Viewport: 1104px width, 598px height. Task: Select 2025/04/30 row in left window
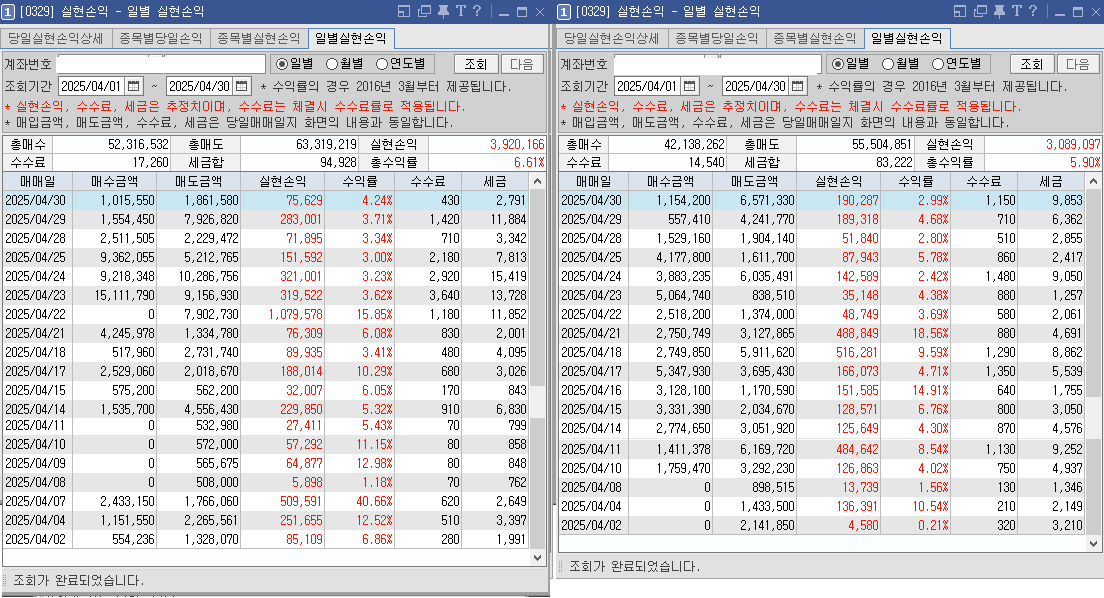pos(266,201)
